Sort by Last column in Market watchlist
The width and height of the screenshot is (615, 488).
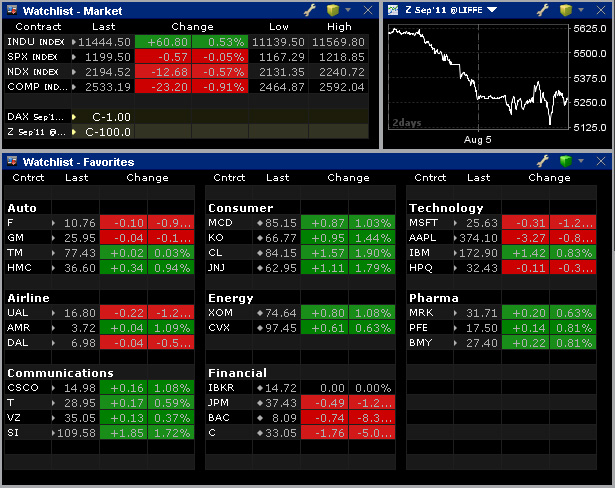[x=104, y=27]
